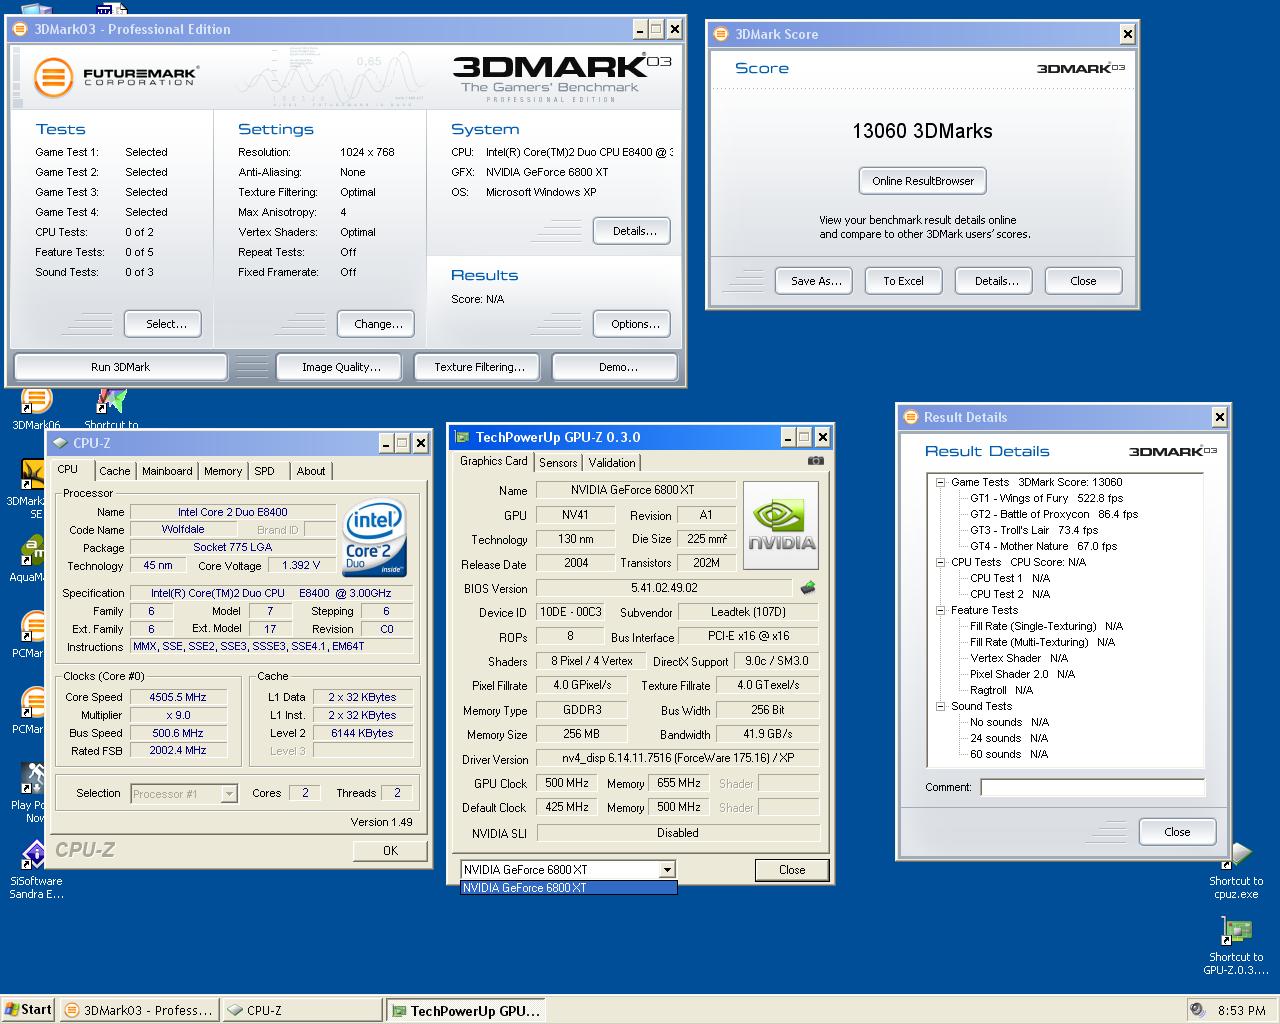Image resolution: width=1280 pixels, height=1024 pixels.
Task: Click the Intel Core 2 Duo logo in CPU-Z
Action: pyautogui.click(x=375, y=536)
